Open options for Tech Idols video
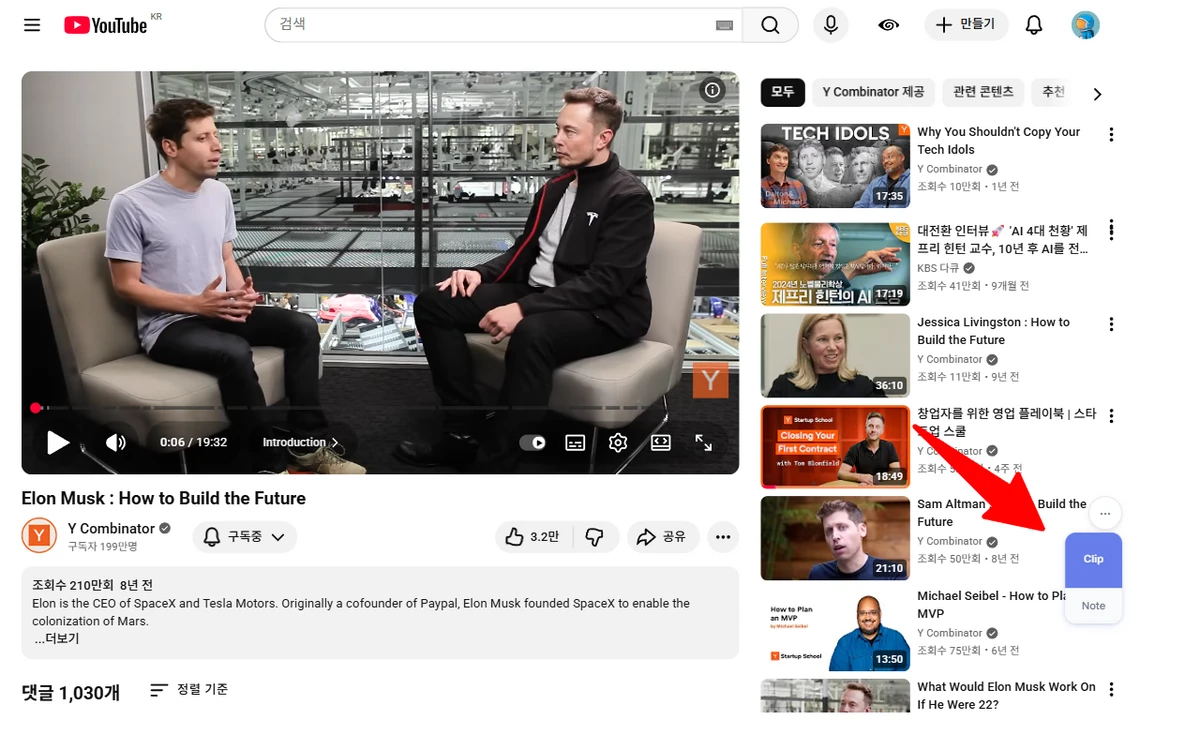1200x750 pixels. (1111, 134)
